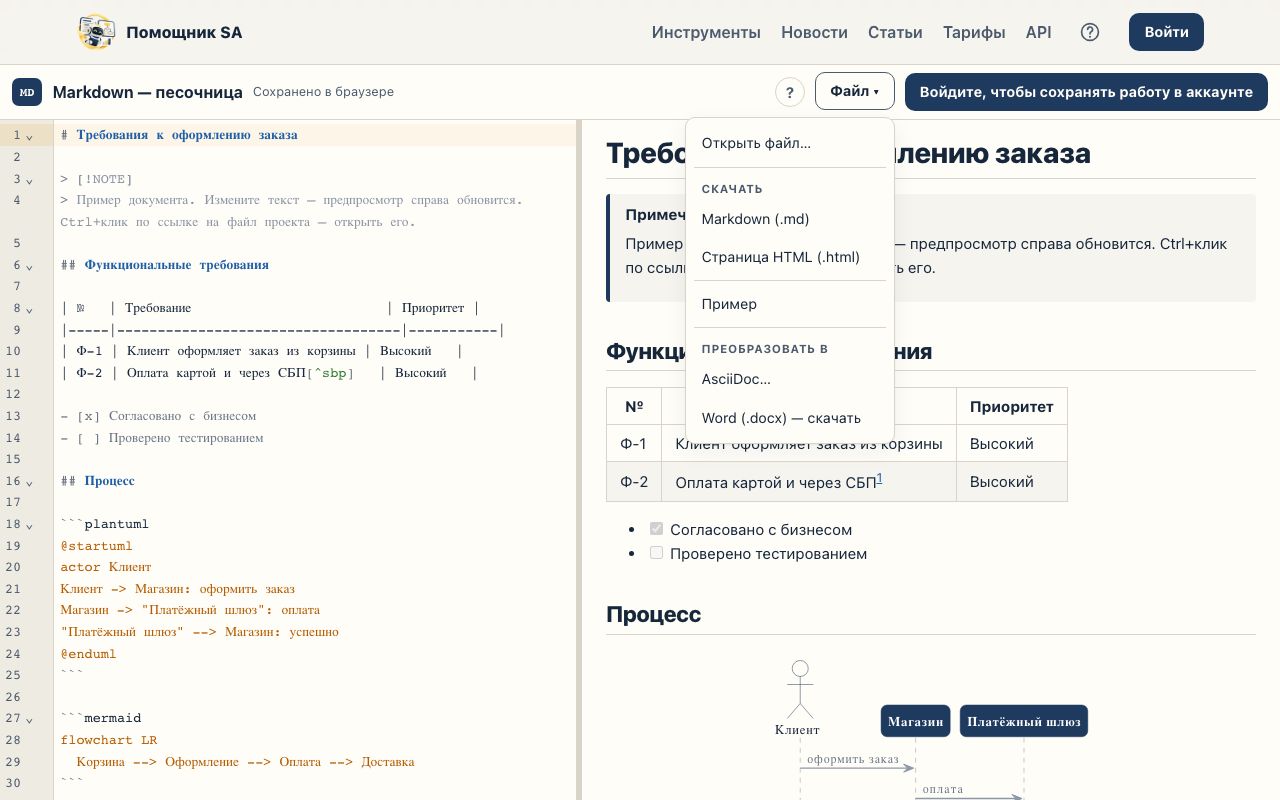Click the Войти login button

coord(1166,32)
